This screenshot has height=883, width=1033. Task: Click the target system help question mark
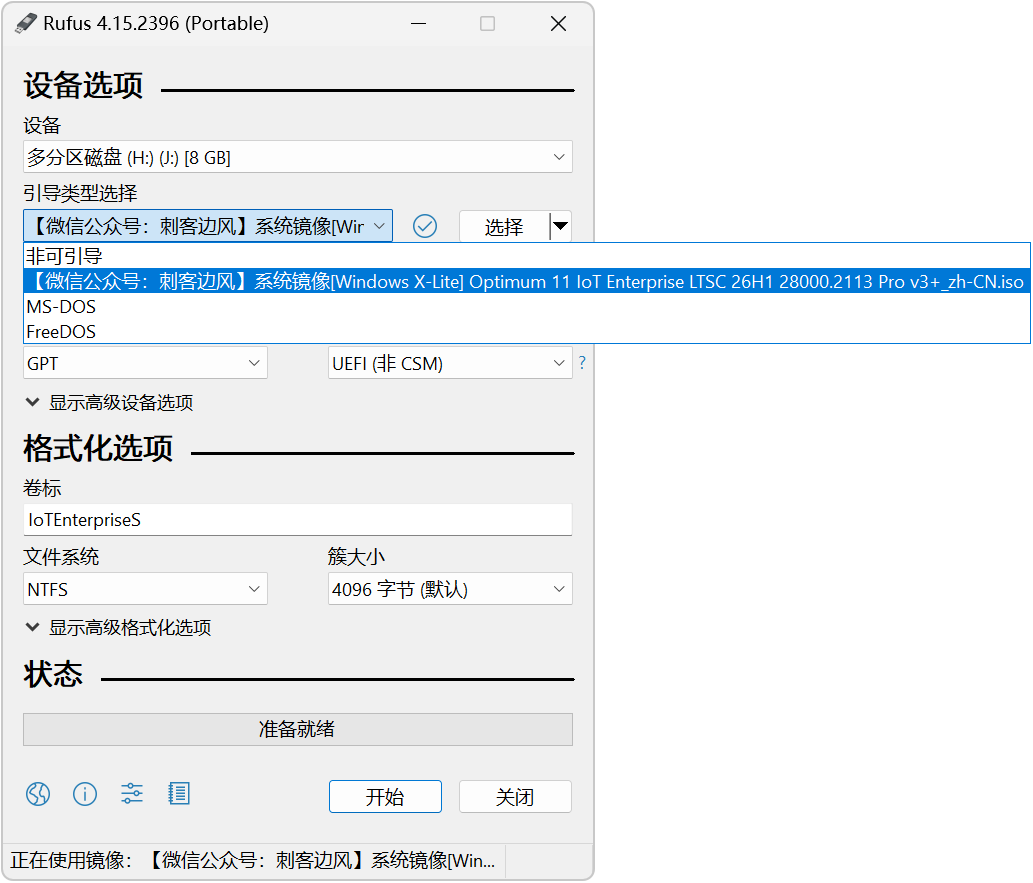(582, 363)
